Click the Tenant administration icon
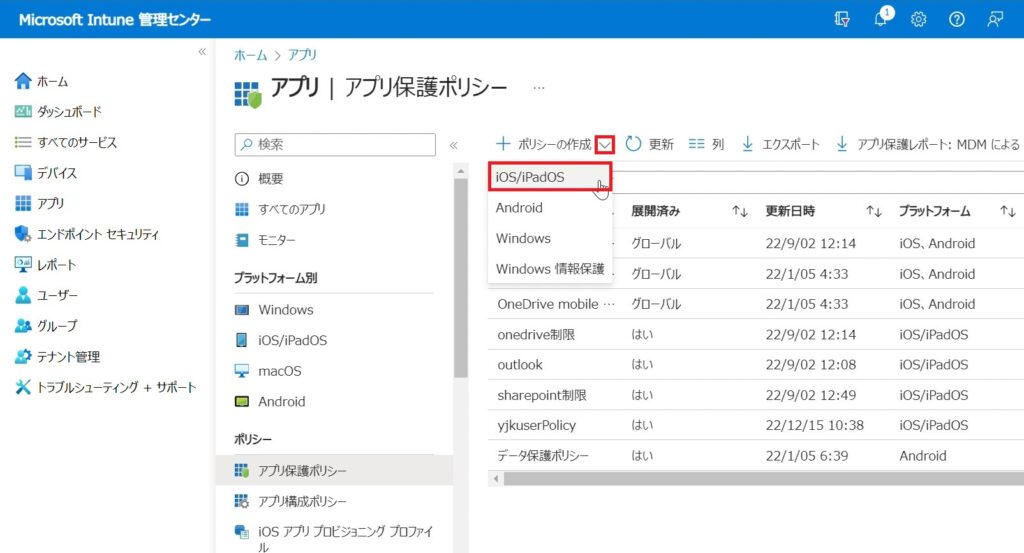 pyautogui.click(x=23, y=356)
